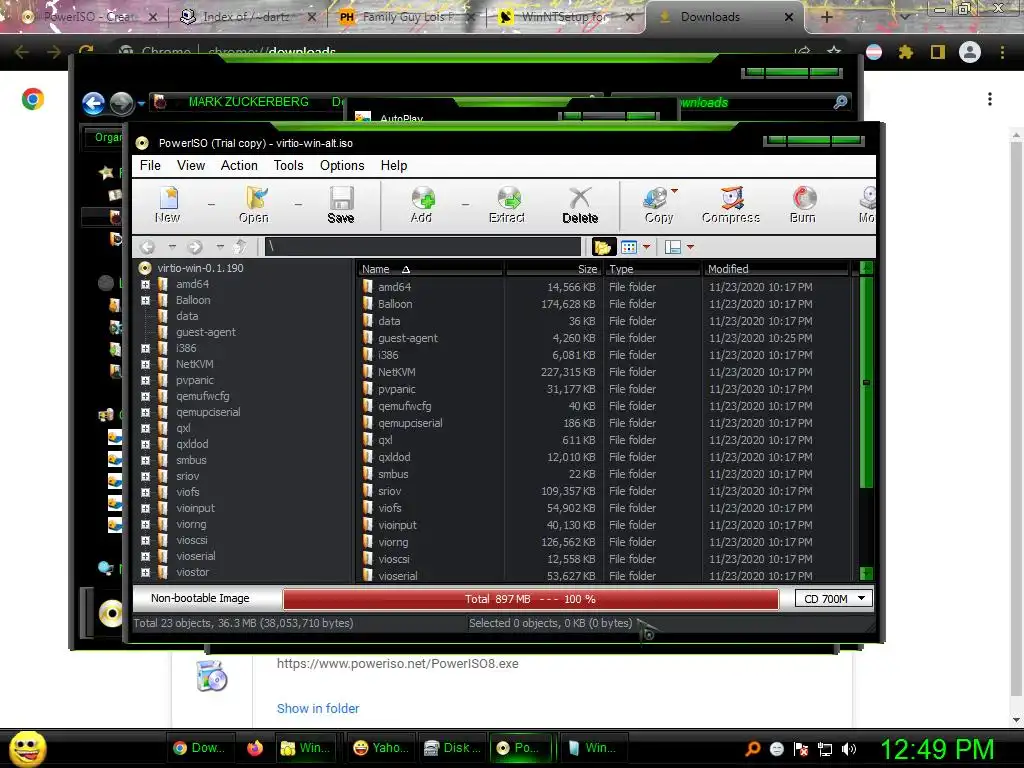This screenshot has width=1024, height=768.
Task: Open the Chrome three-dot menu
Action: point(1002,52)
